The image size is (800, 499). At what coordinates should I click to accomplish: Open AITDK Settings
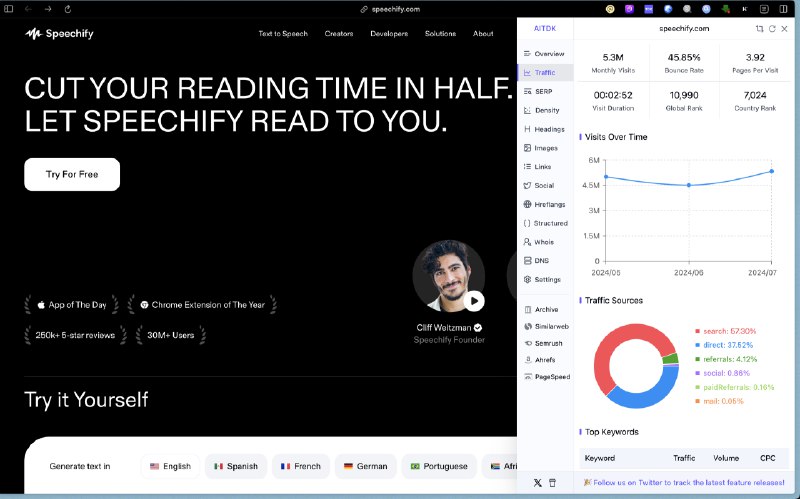click(x=542, y=279)
